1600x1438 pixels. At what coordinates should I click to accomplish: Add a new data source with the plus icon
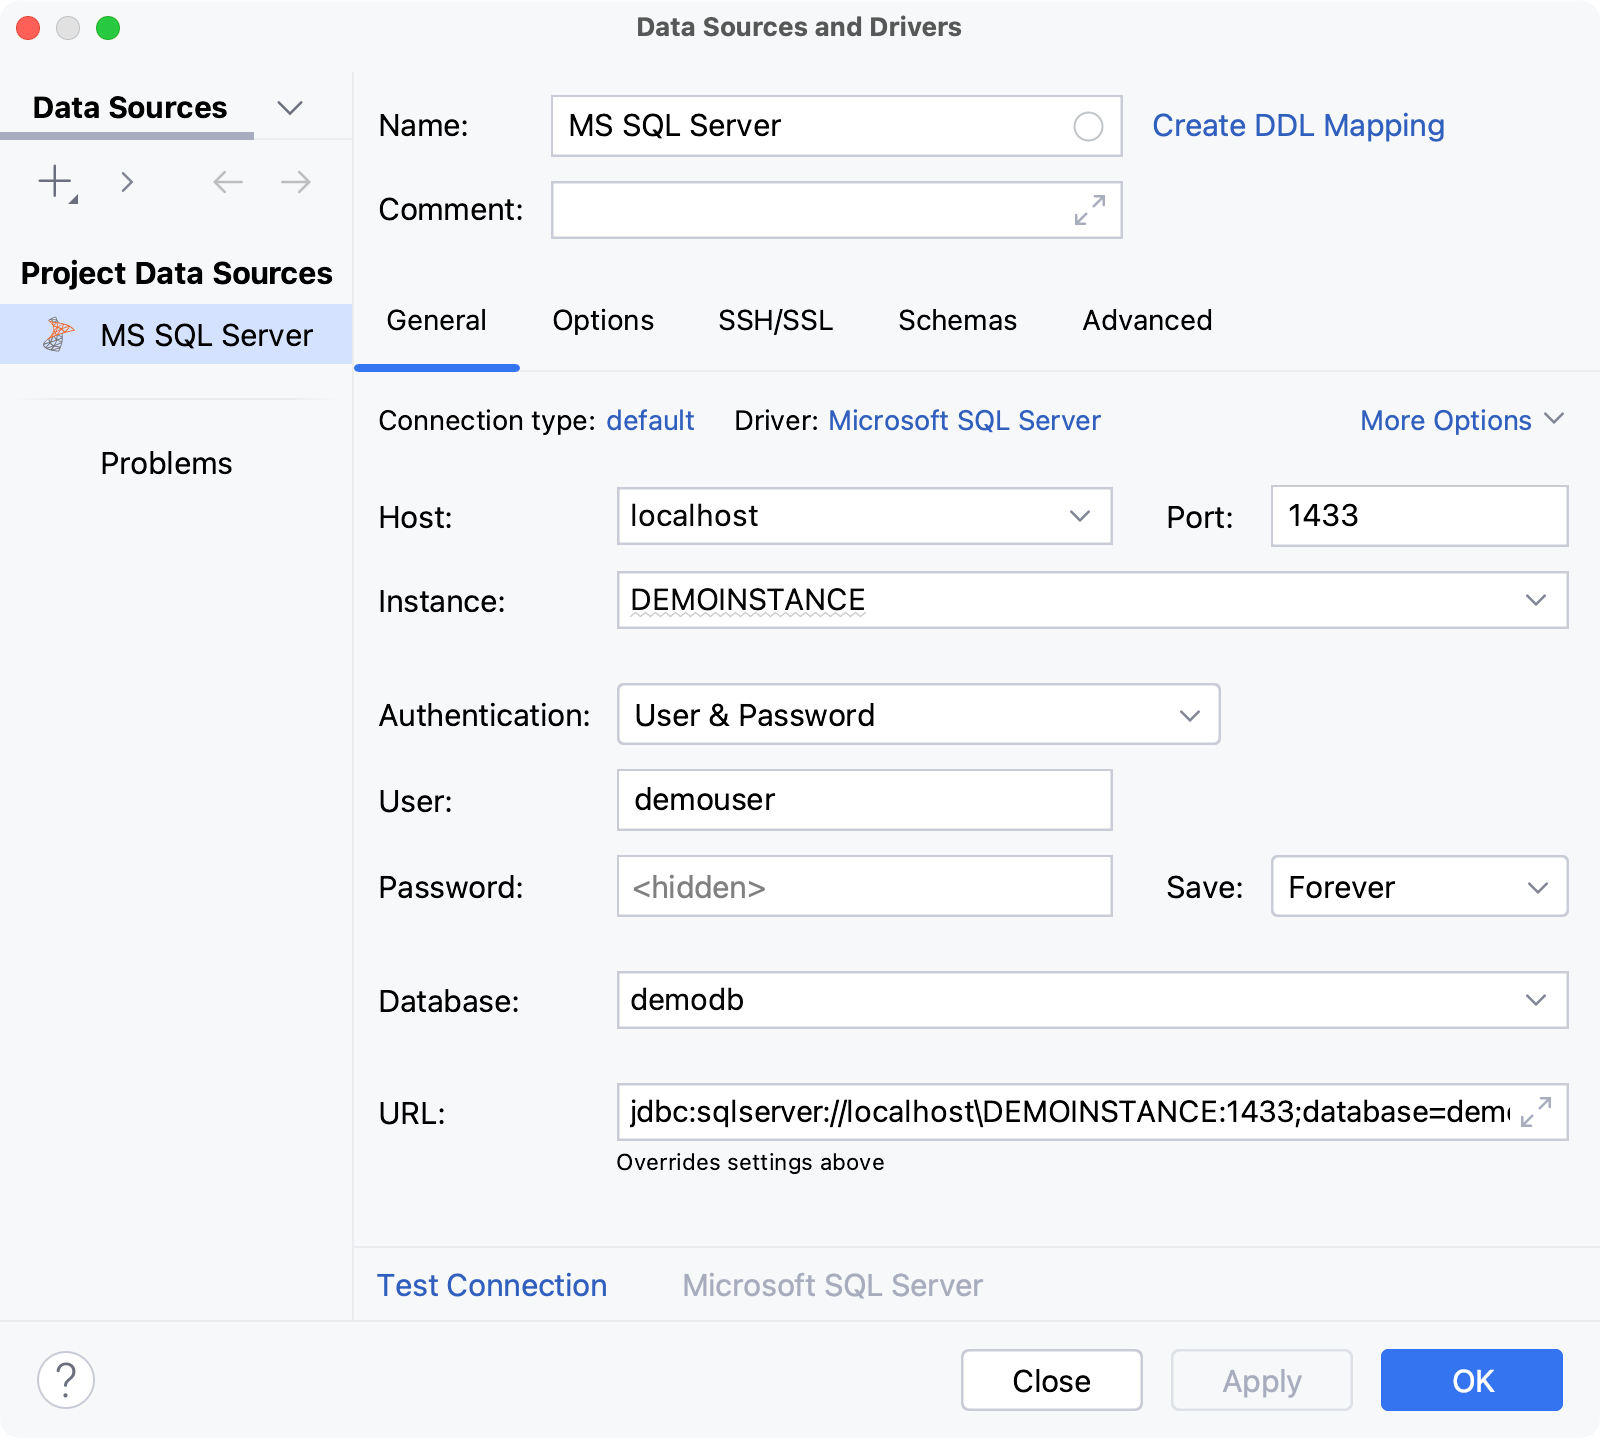click(52, 181)
